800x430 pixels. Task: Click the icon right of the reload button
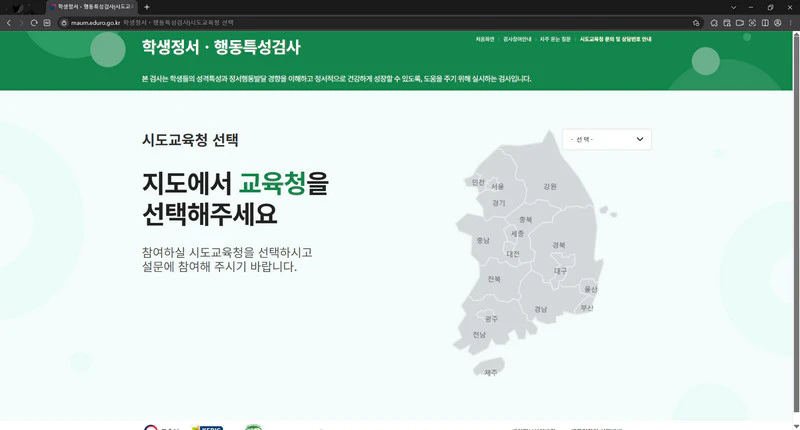coord(47,22)
